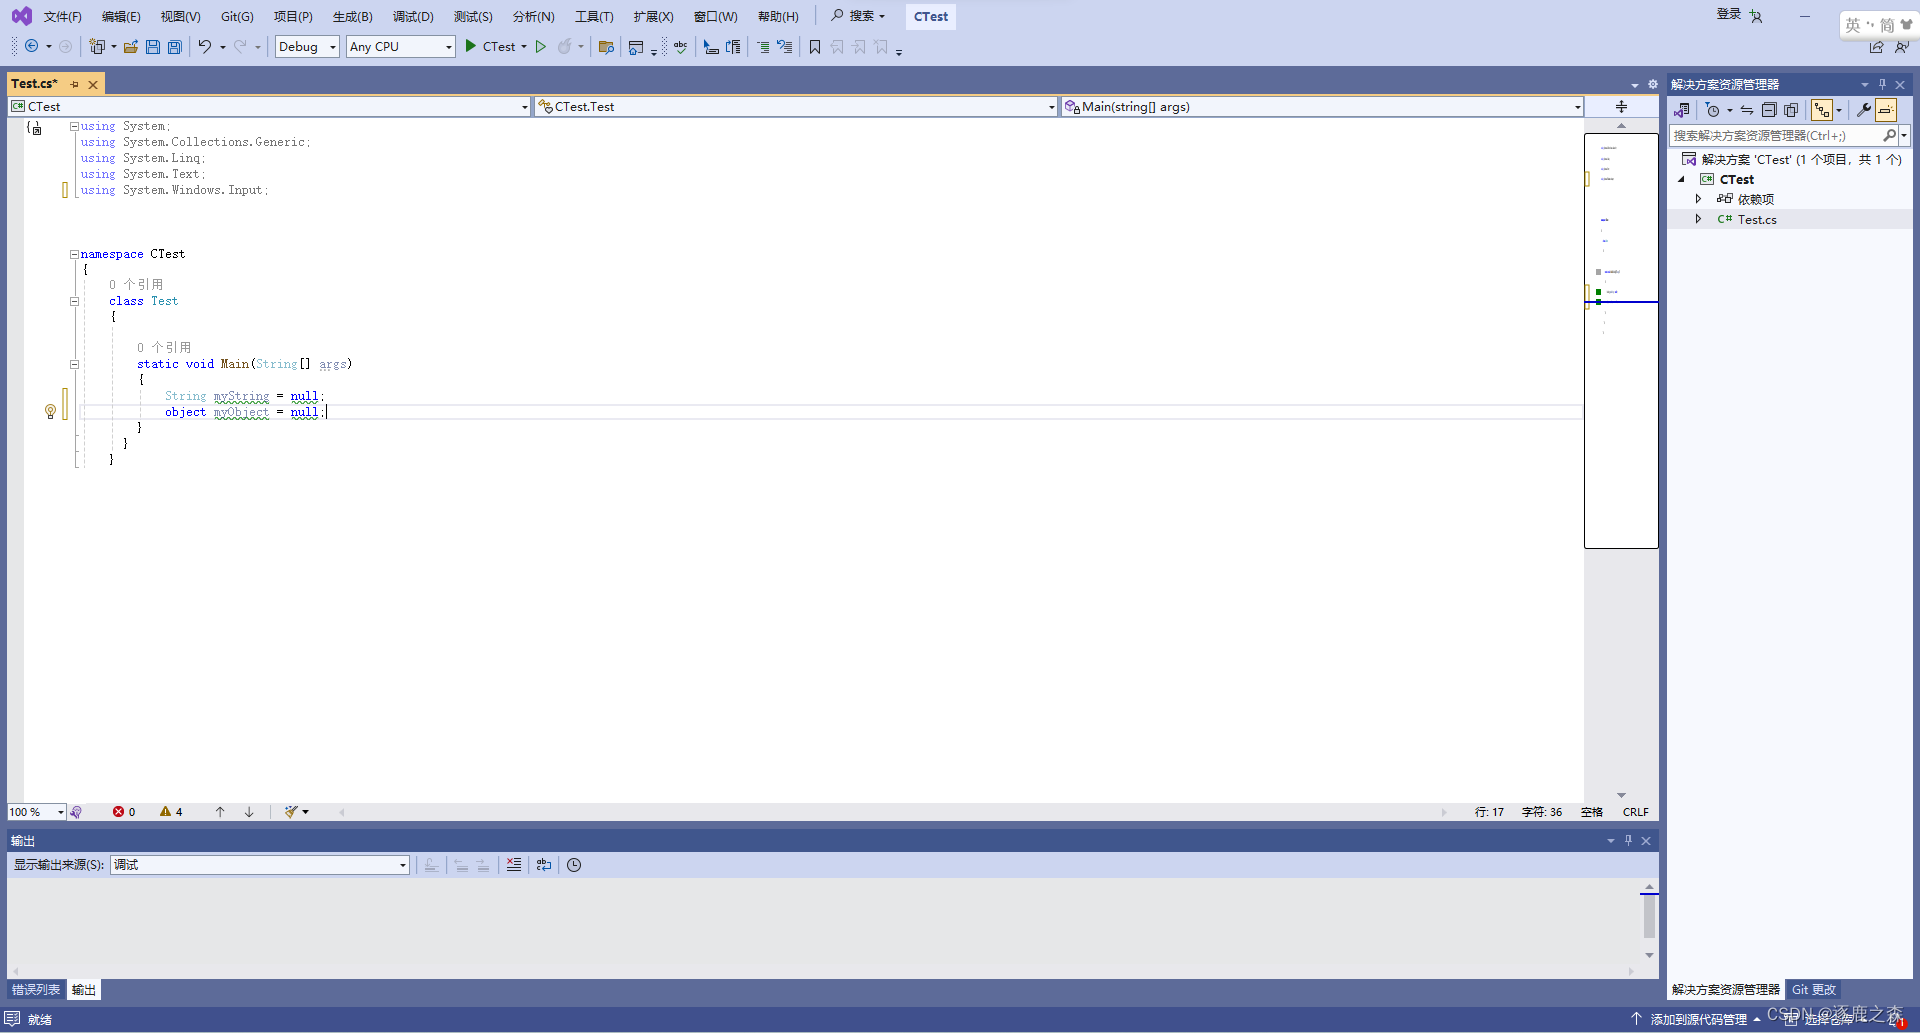Click Pending Changes filter clock icon
This screenshot has height=1033, width=1920.
(x=1713, y=110)
